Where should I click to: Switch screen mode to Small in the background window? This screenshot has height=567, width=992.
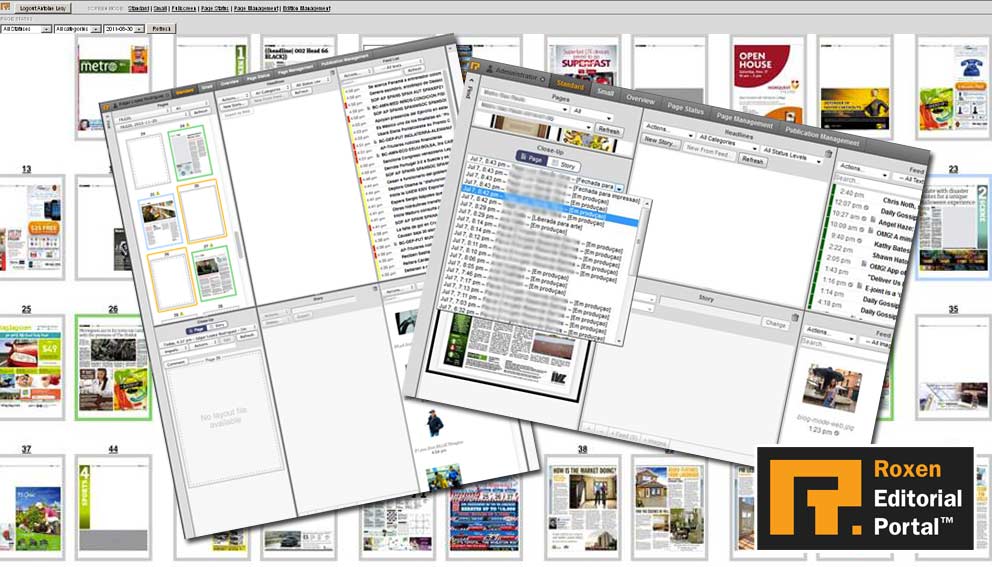pos(161,8)
